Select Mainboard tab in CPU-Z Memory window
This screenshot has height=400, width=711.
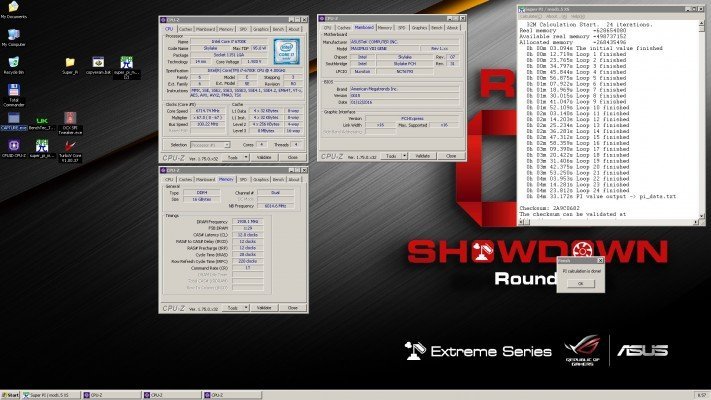[x=205, y=179]
